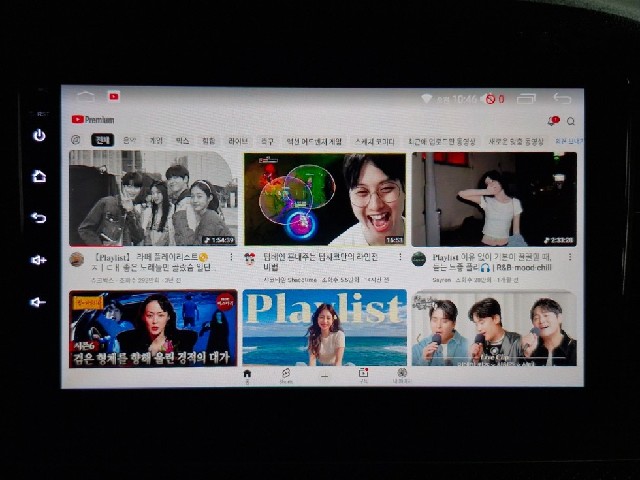Select the '액션 어드벤처 게임' chip
640x480 pixels.
coord(314,142)
